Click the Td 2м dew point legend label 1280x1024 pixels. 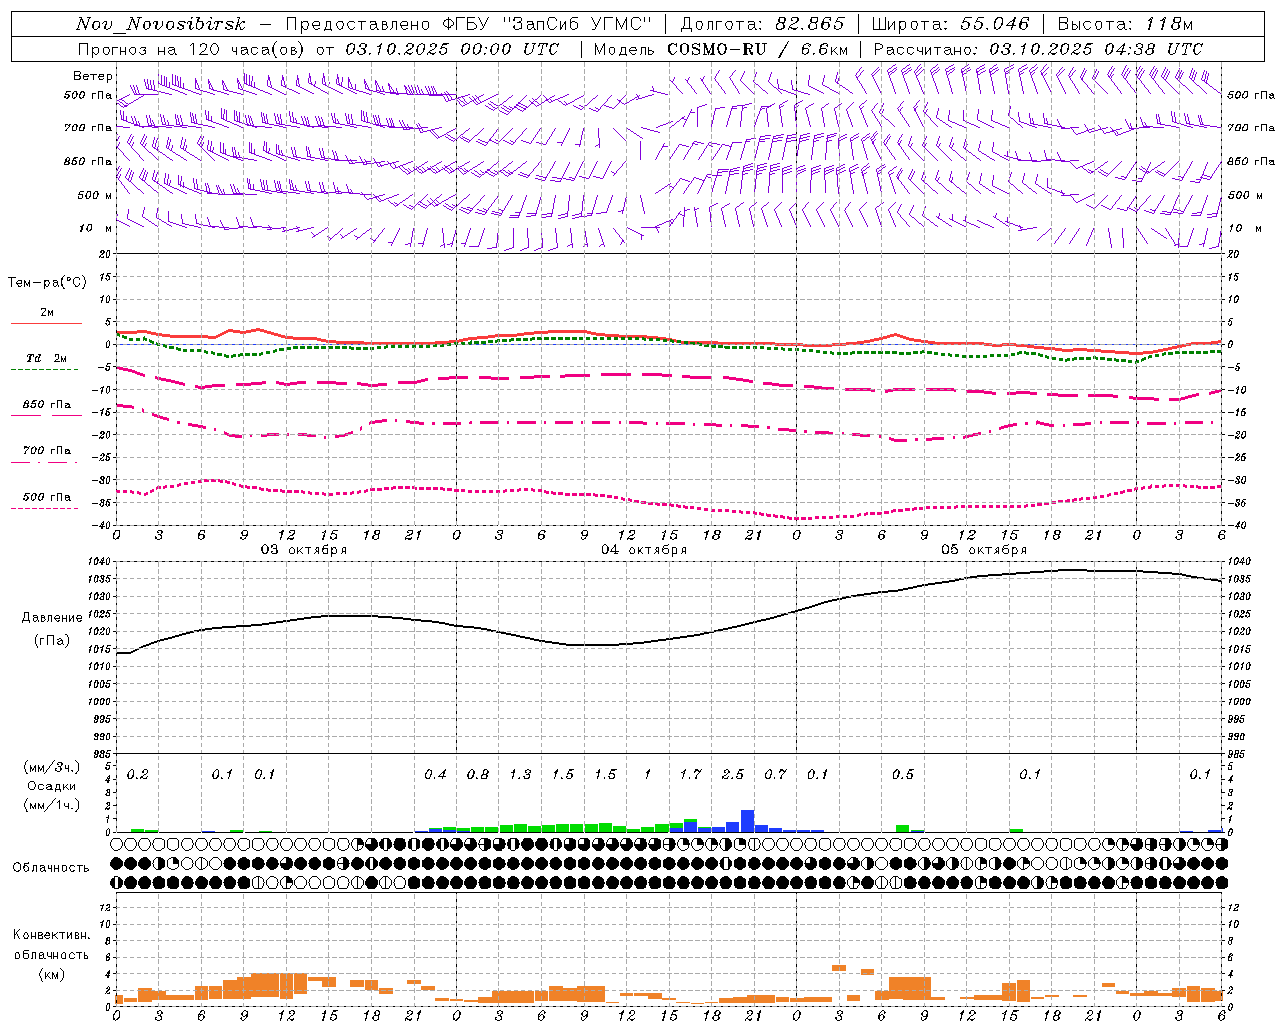(x=46, y=358)
